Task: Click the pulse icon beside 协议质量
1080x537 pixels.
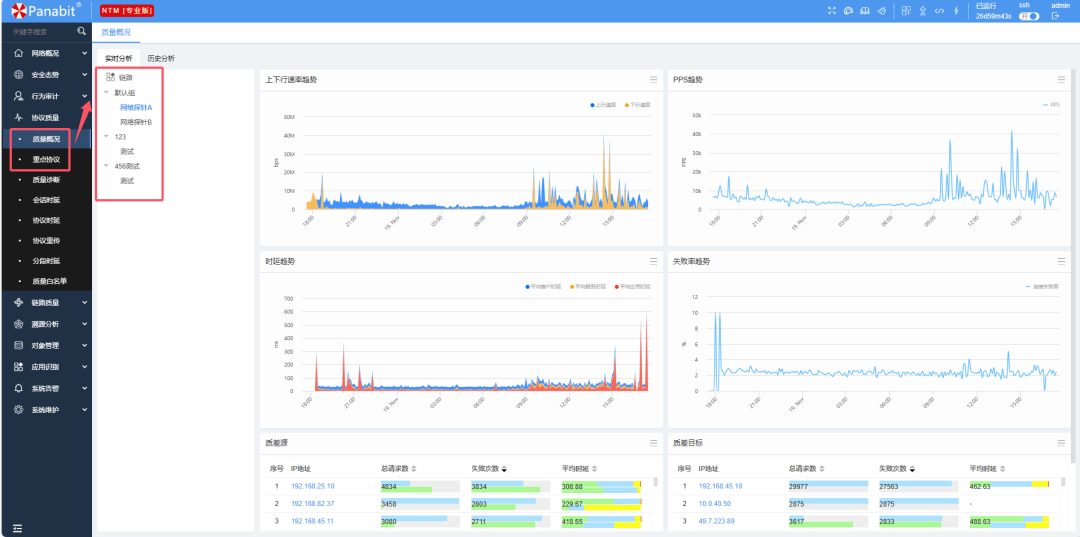Action: (19, 118)
